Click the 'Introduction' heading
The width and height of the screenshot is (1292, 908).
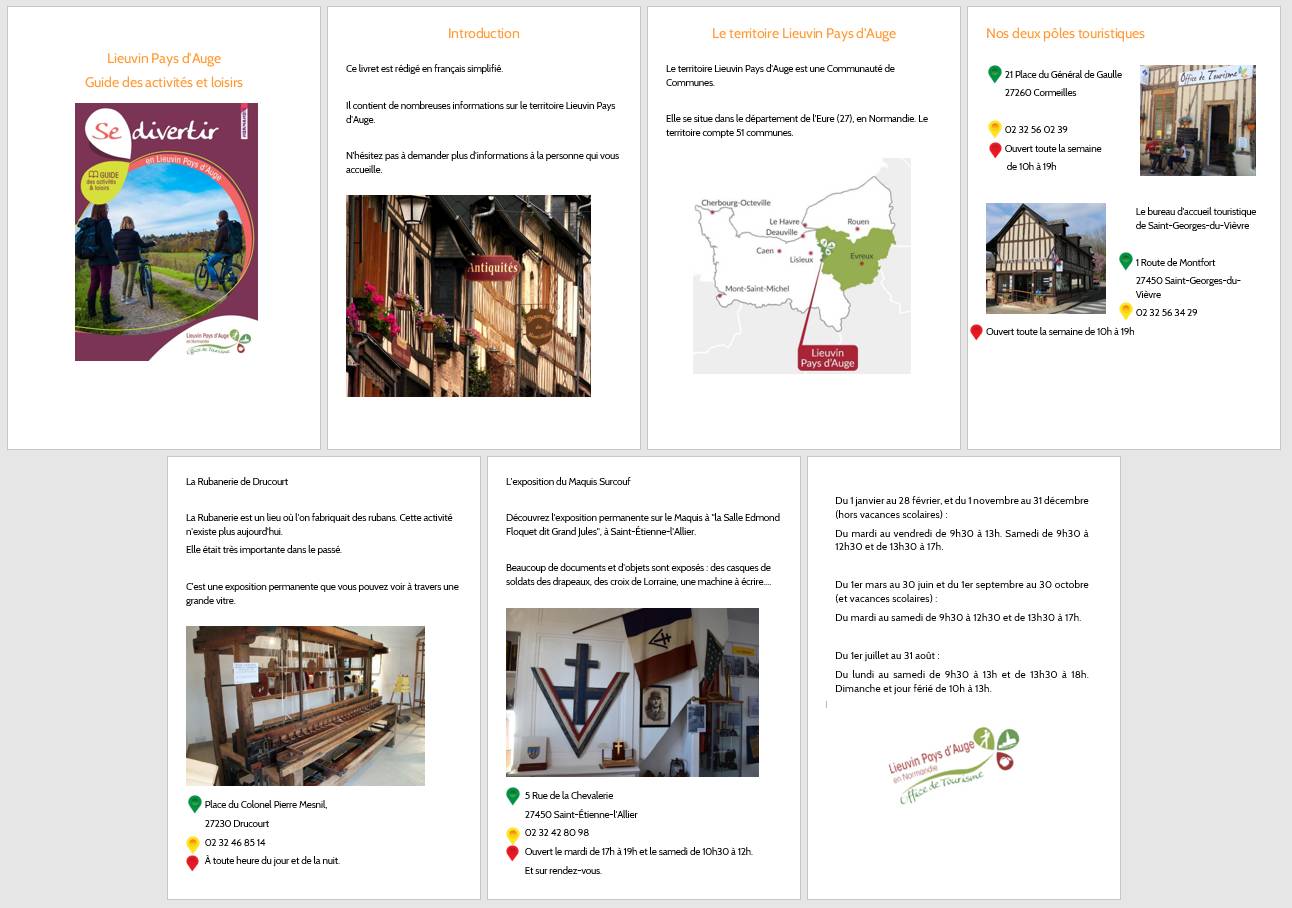[483, 33]
